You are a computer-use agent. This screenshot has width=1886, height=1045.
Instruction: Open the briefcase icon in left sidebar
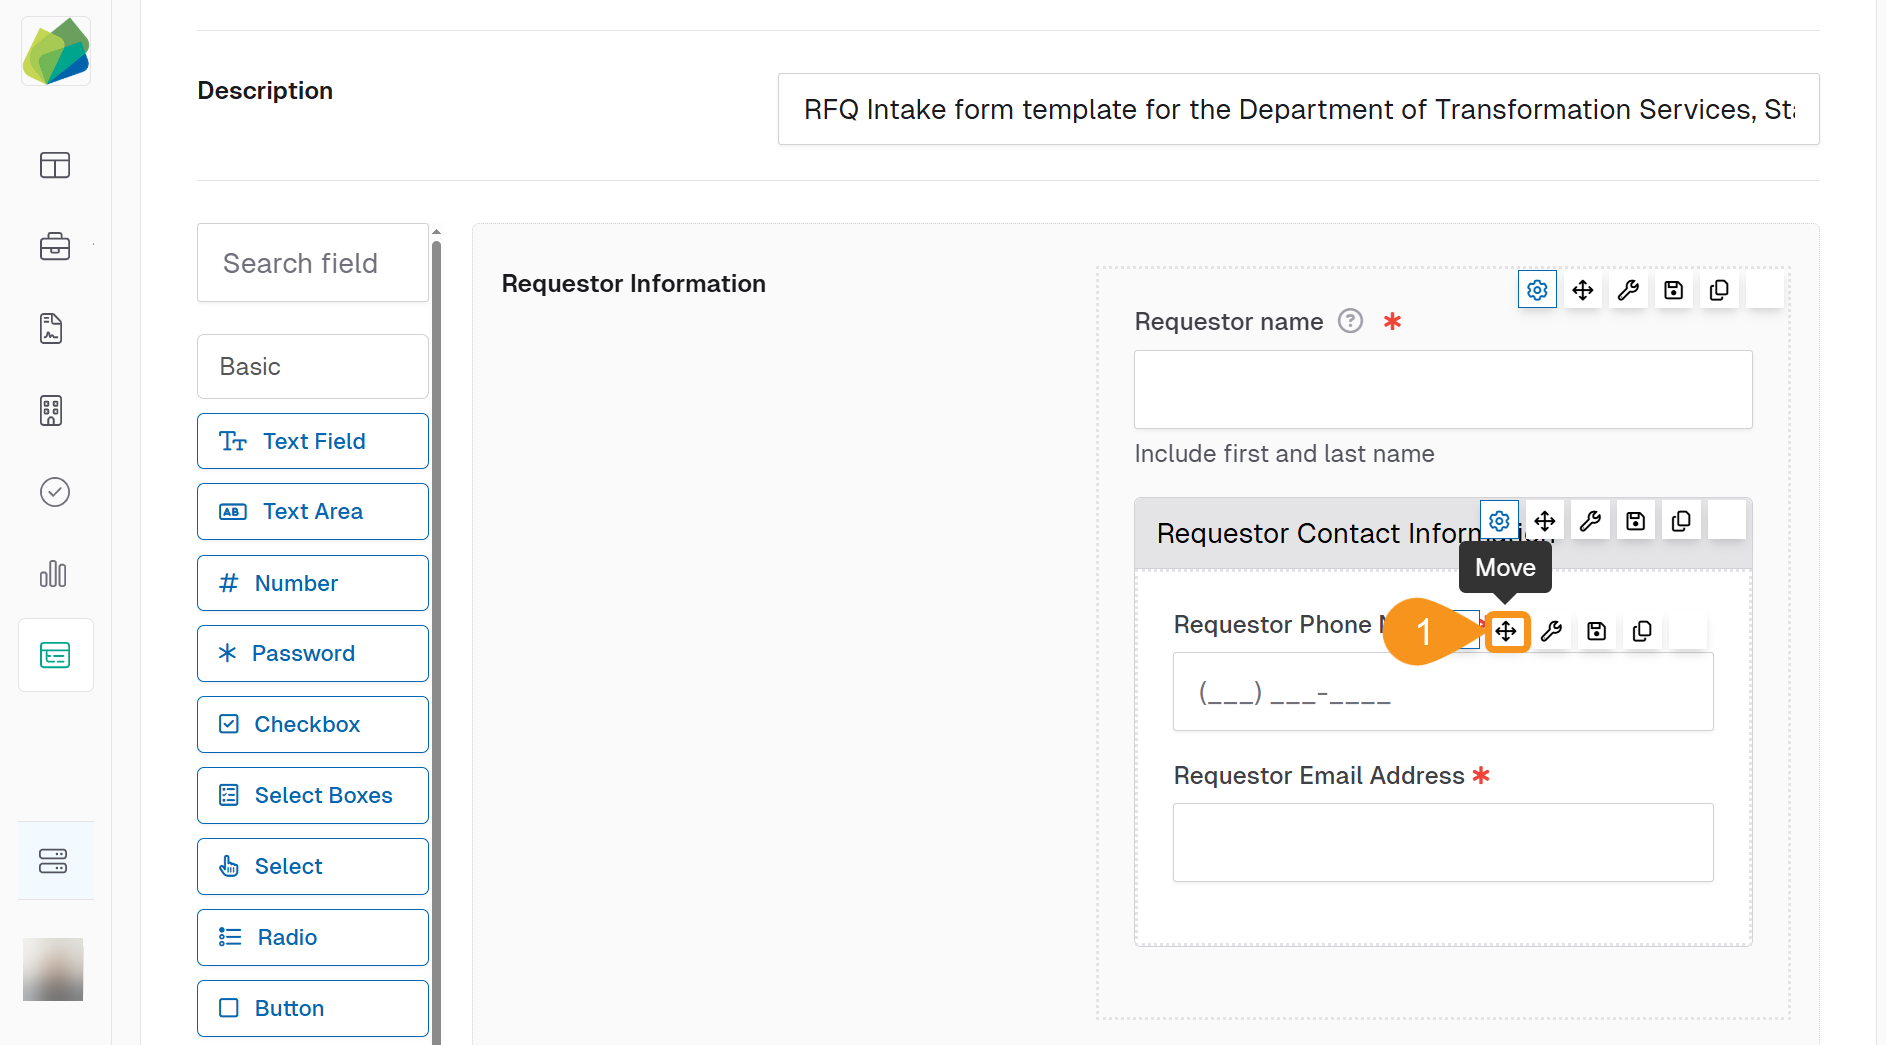55,246
